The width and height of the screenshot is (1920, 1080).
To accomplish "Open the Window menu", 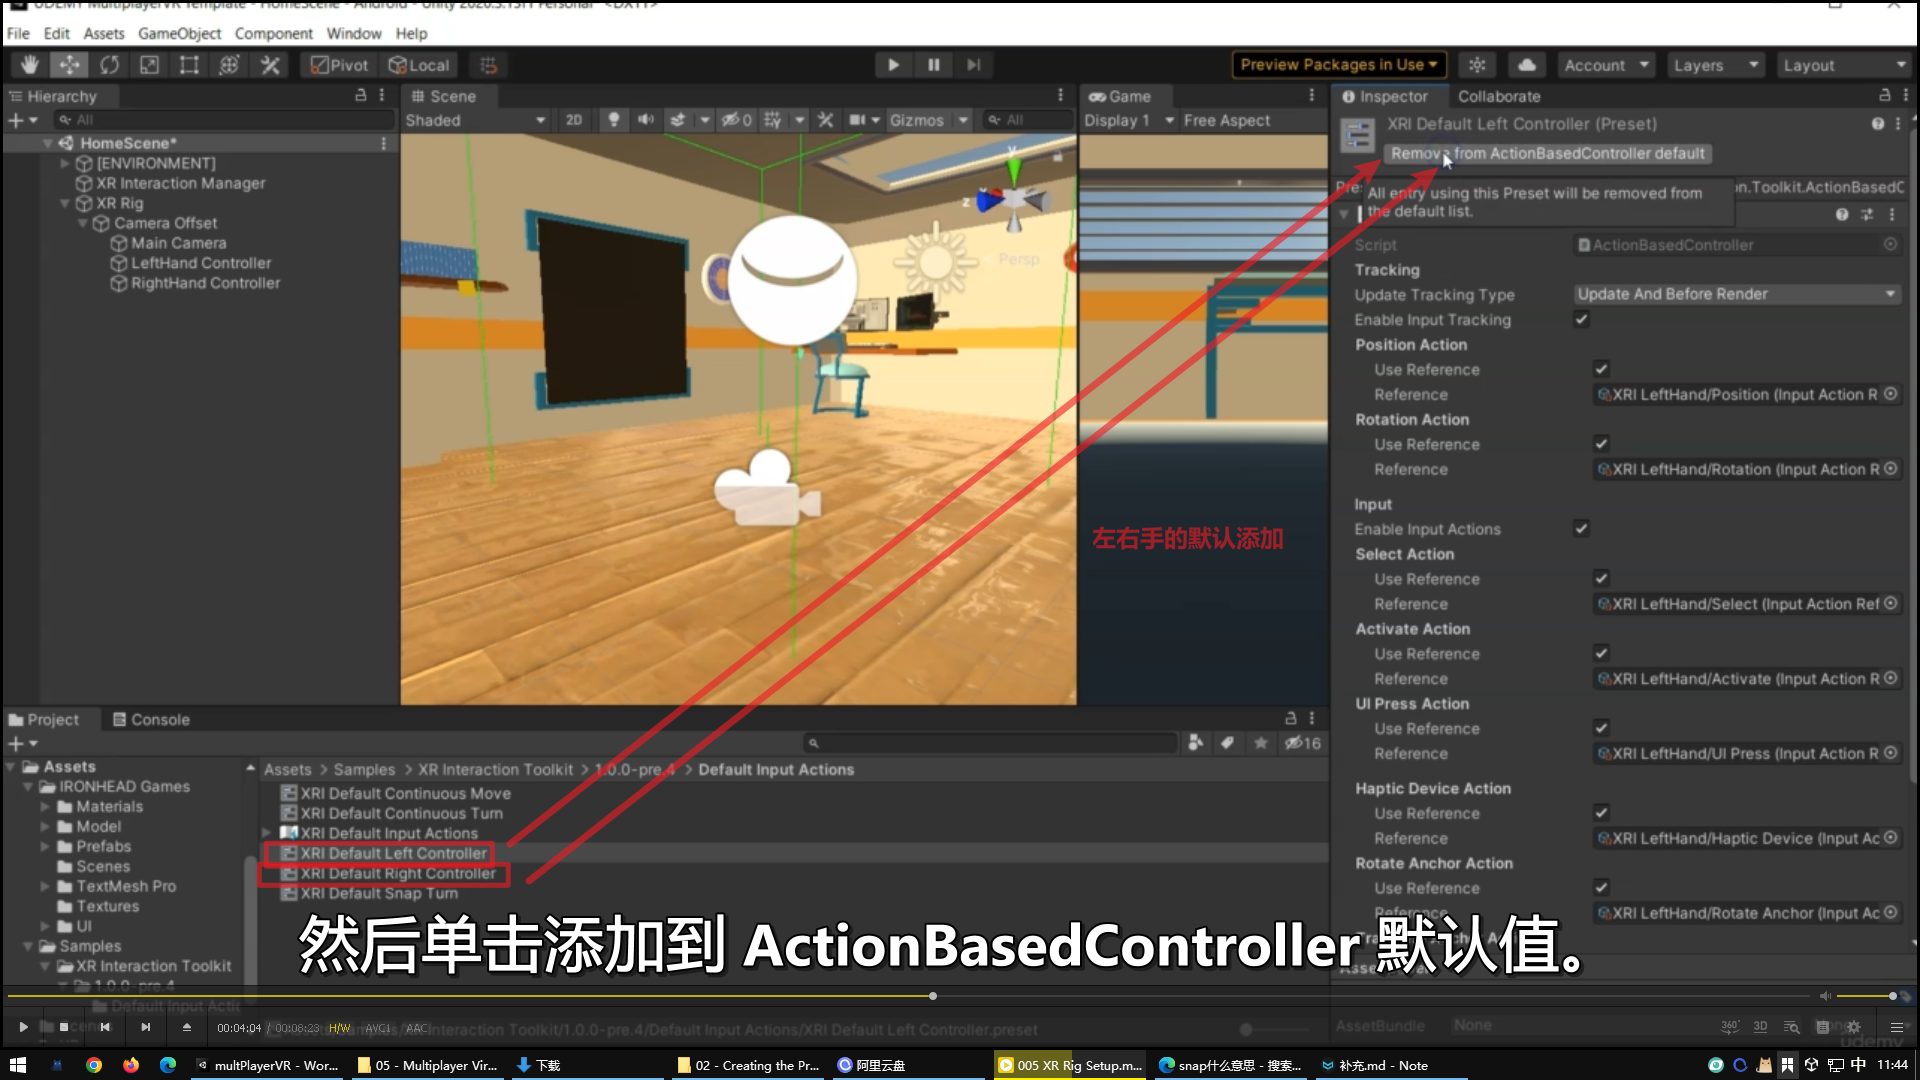I will click(353, 33).
